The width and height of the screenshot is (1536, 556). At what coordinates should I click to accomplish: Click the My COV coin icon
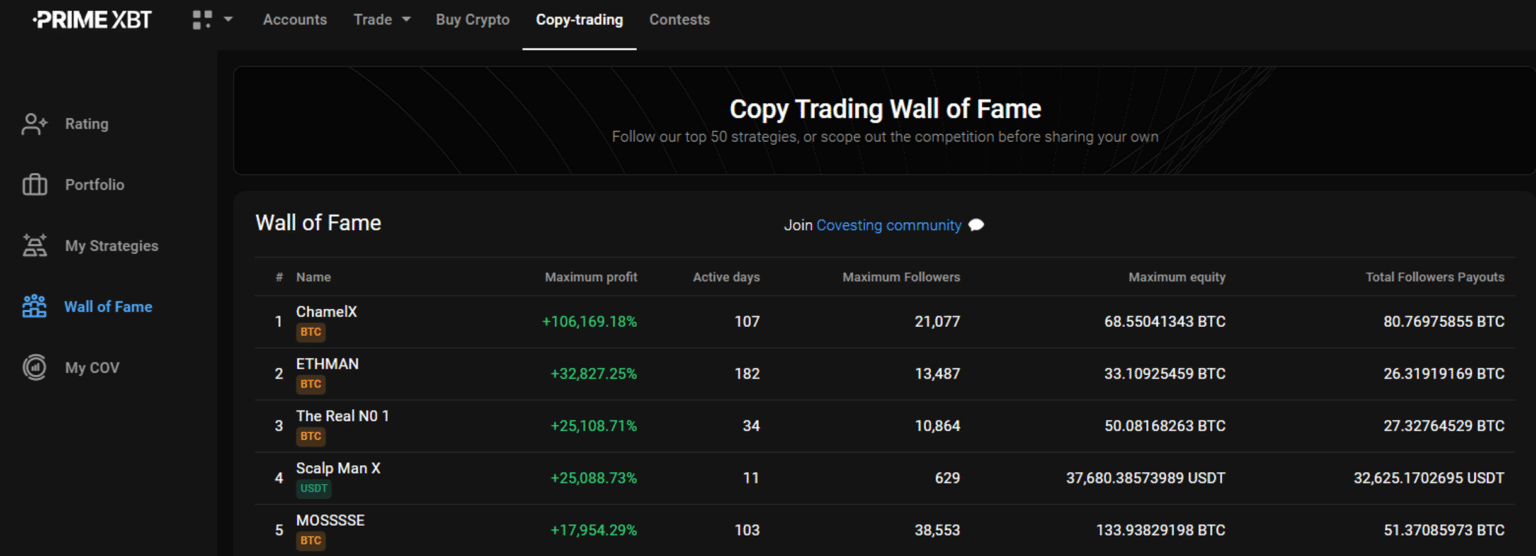tap(35, 368)
